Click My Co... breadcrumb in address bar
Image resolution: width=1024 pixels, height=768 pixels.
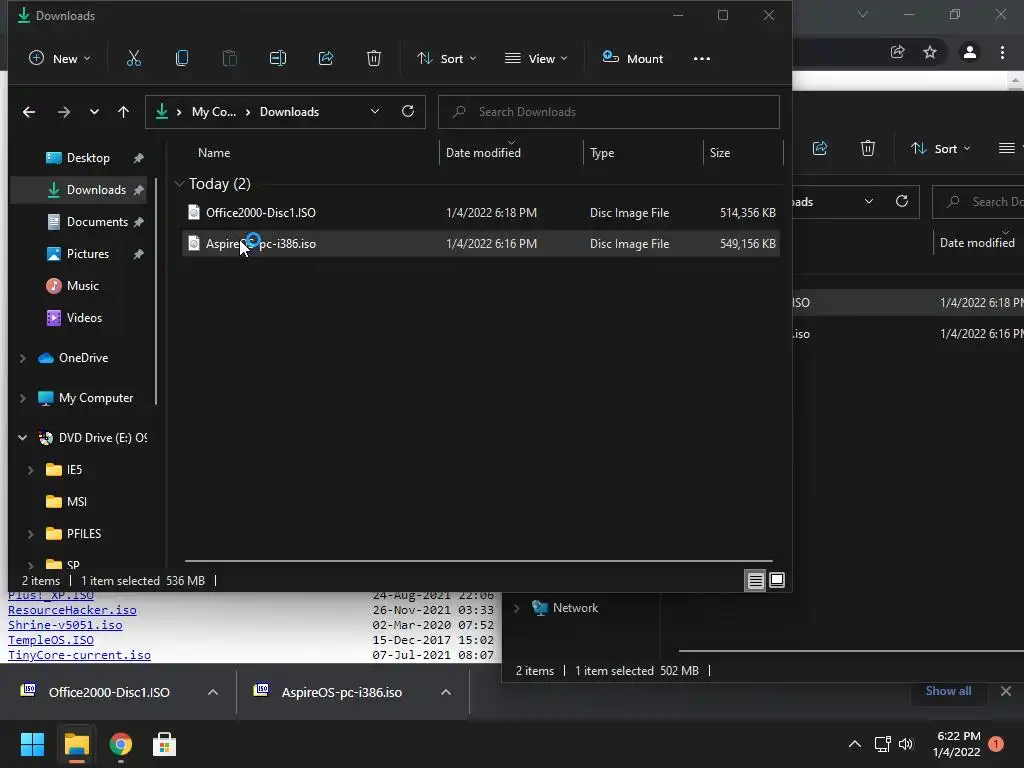[214, 112]
